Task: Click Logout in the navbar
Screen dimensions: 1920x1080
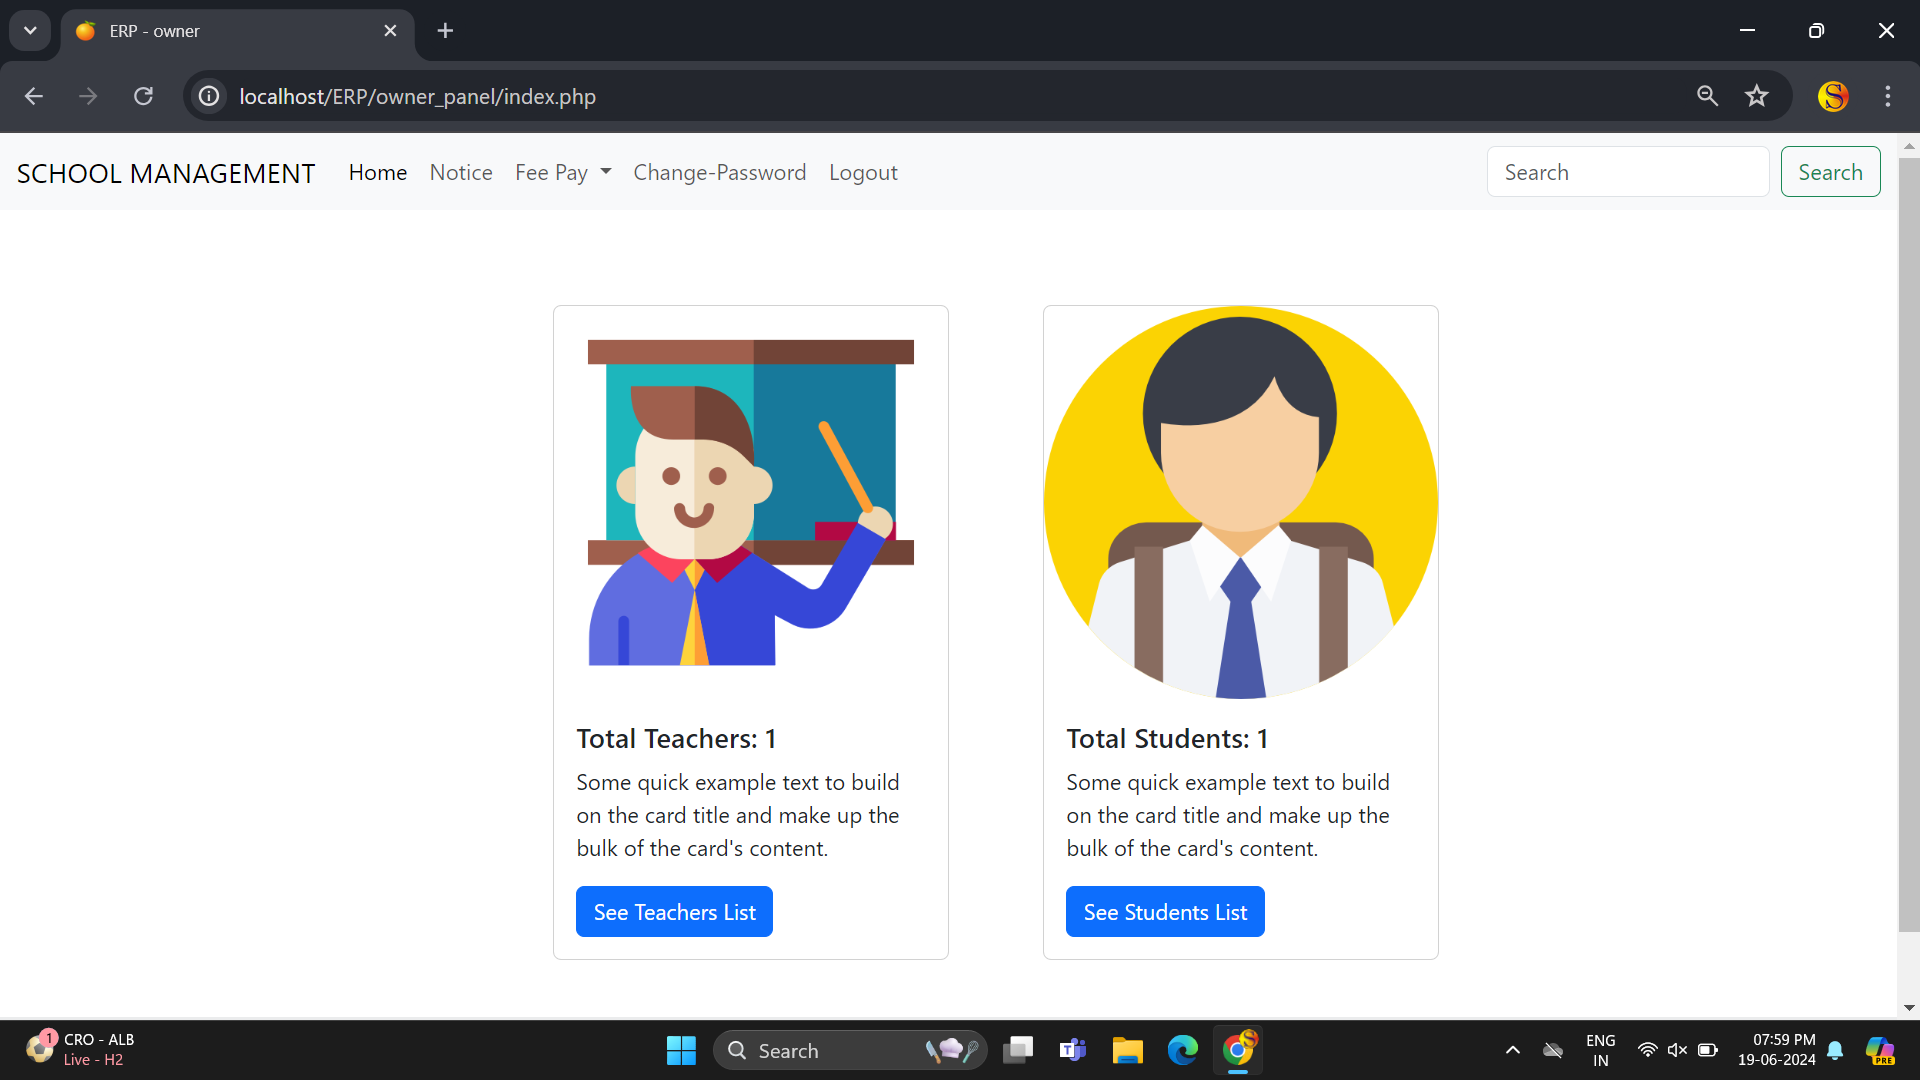Action: 863,173
